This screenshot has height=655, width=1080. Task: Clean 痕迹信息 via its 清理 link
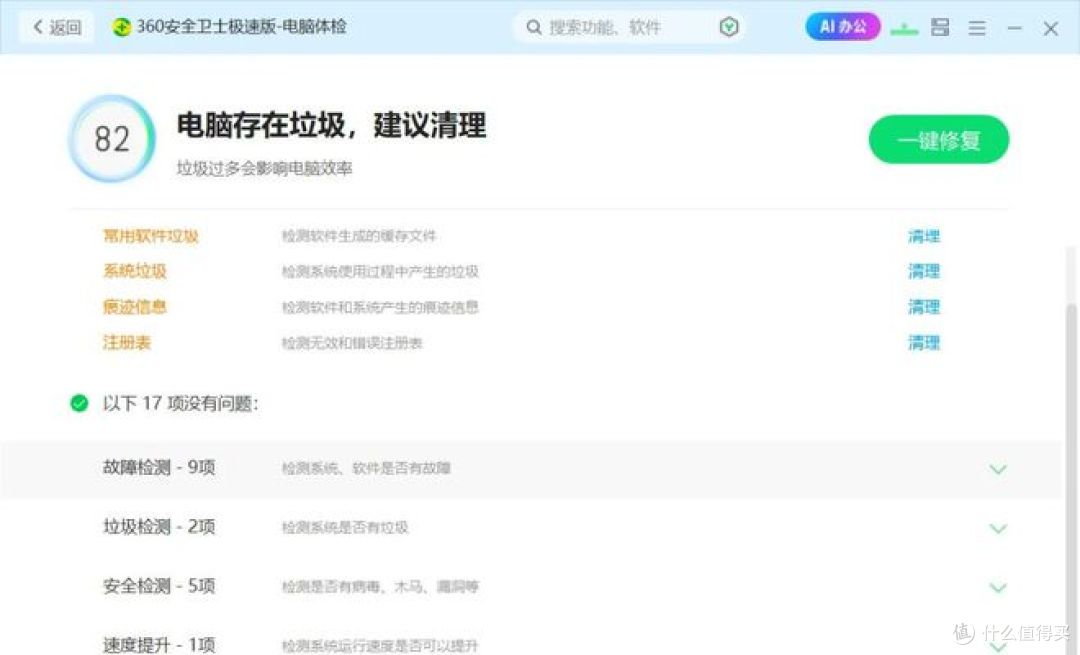924,307
